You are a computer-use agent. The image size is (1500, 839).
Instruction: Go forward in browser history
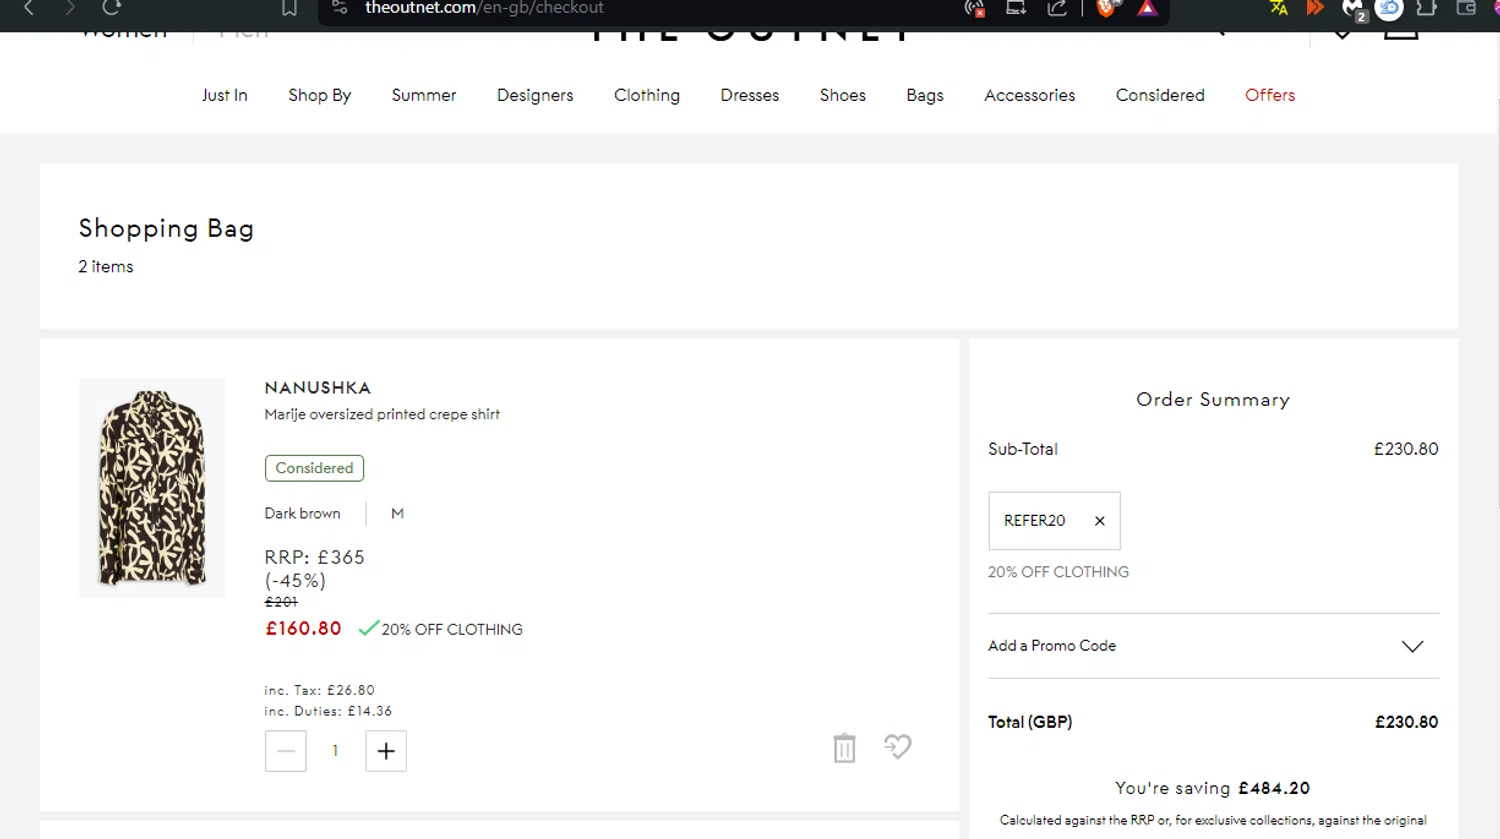point(70,8)
